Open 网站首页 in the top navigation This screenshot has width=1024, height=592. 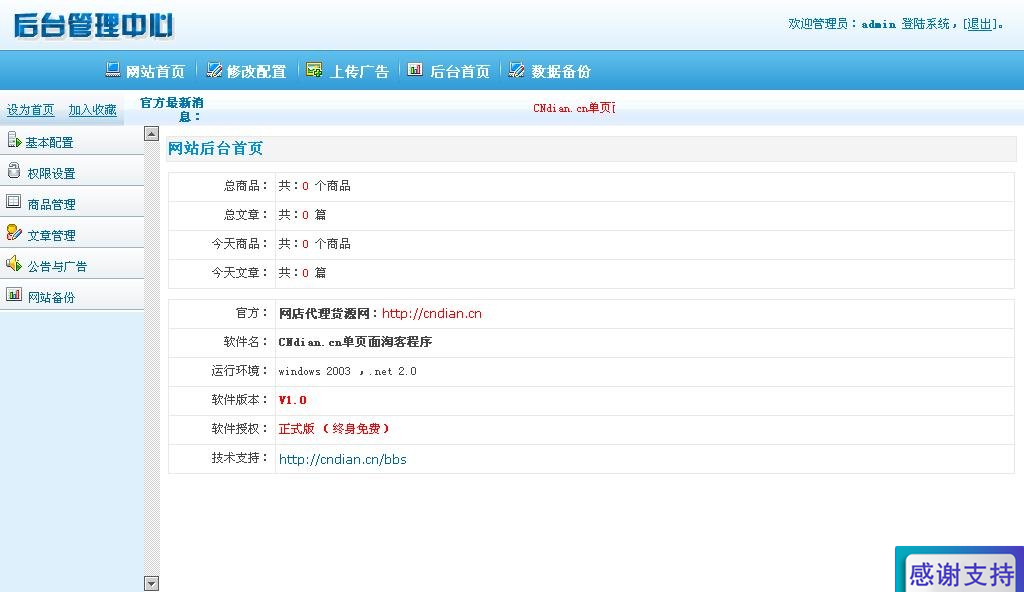(x=155, y=71)
